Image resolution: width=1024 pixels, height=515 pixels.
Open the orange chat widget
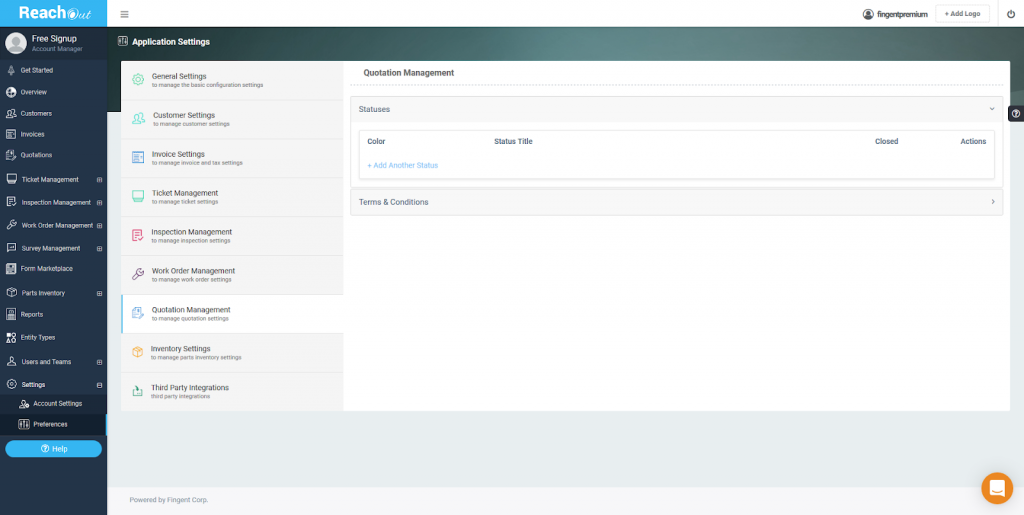click(x=997, y=488)
